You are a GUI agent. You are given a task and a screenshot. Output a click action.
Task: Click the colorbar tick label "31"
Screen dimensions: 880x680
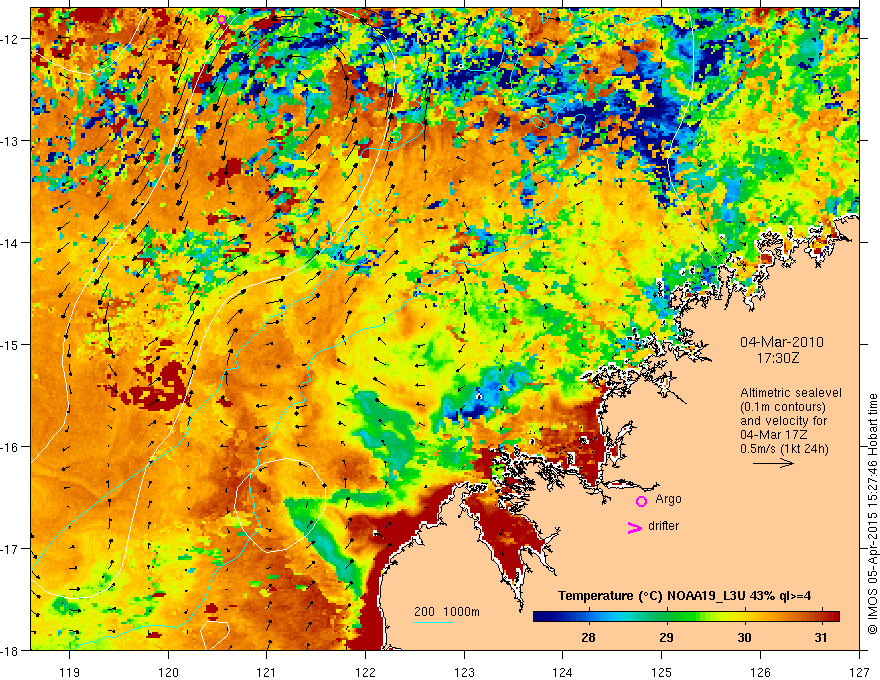coord(821,637)
